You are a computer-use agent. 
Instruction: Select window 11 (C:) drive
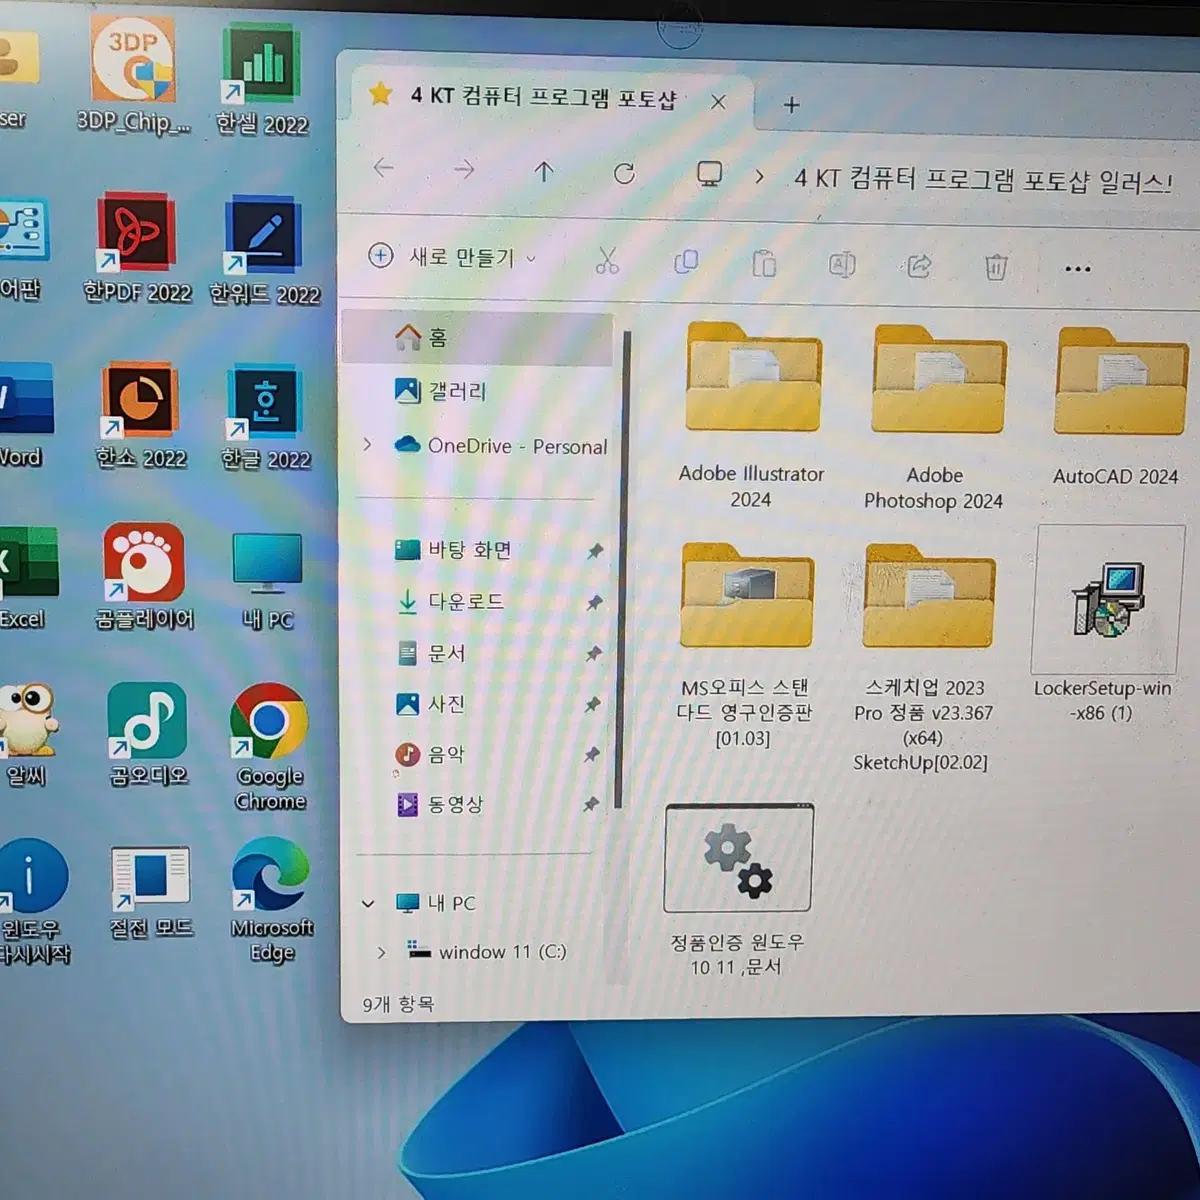(488, 952)
